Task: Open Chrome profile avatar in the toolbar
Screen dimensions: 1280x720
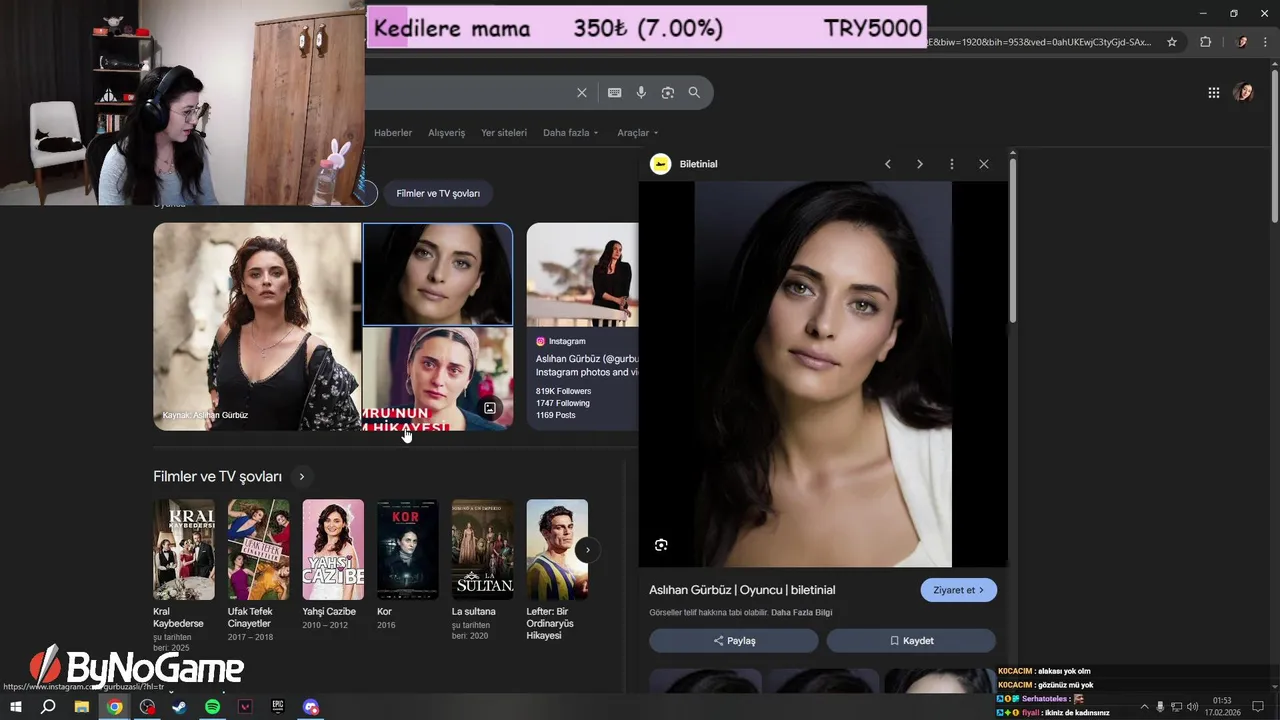Action: [1242, 42]
